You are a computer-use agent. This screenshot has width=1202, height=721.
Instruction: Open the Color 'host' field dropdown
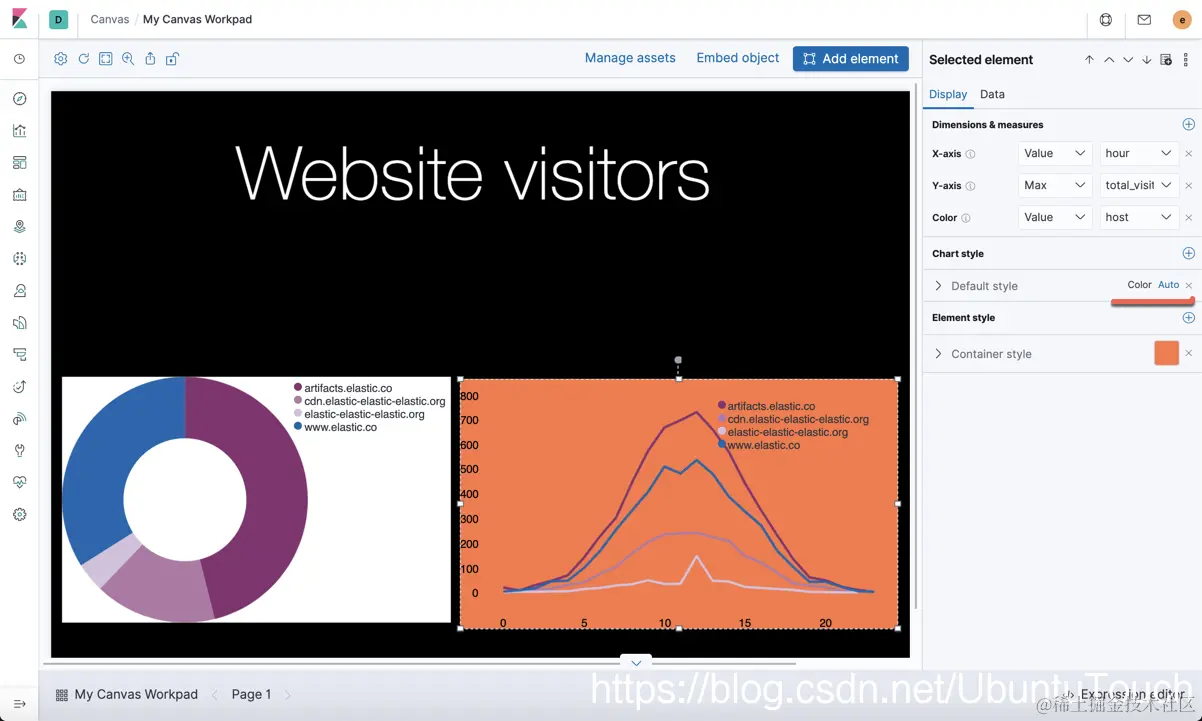click(1139, 217)
